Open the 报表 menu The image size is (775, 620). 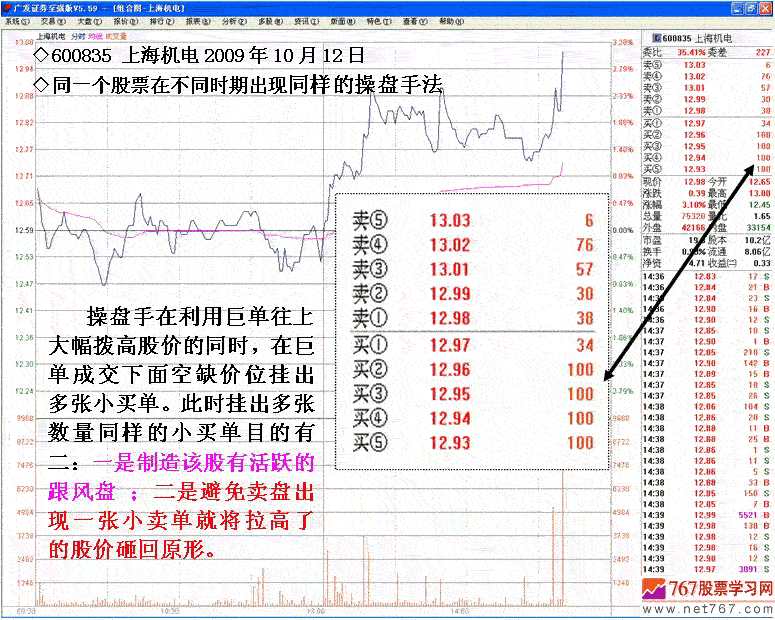(198, 20)
